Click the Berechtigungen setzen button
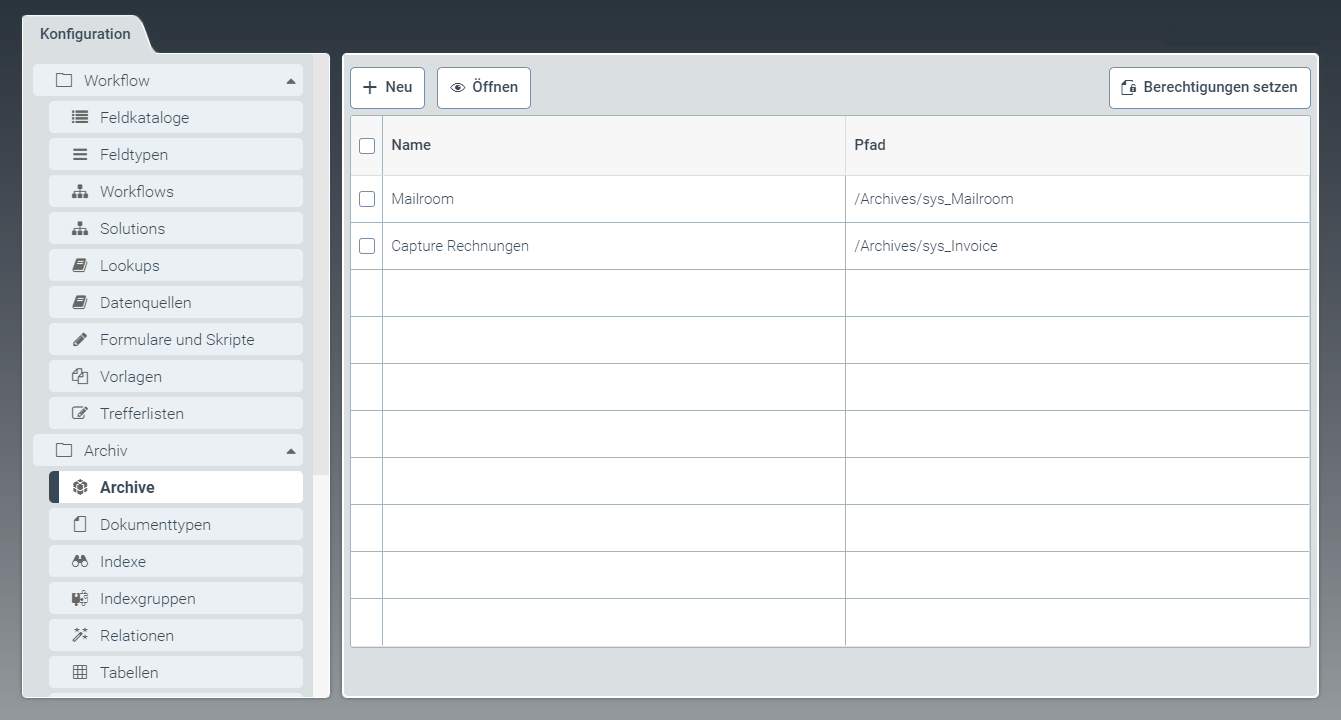Screen dimensions: 1341x720 (1209, 87)
